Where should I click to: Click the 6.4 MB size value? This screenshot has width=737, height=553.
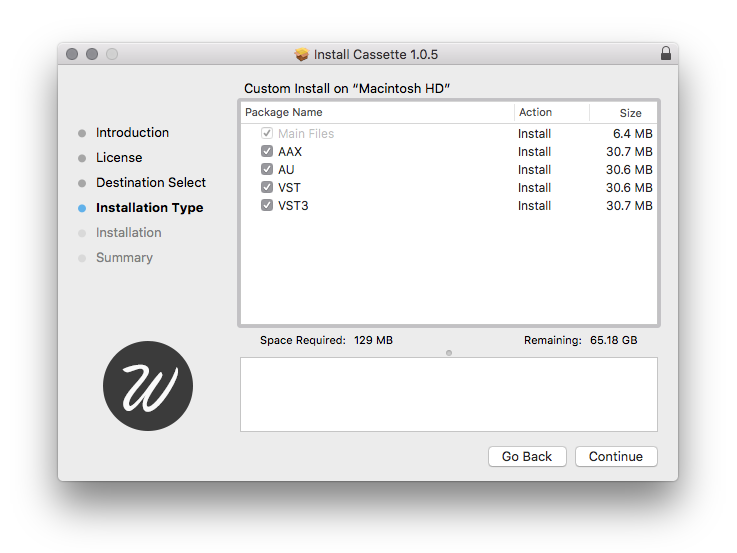point(632,134)
